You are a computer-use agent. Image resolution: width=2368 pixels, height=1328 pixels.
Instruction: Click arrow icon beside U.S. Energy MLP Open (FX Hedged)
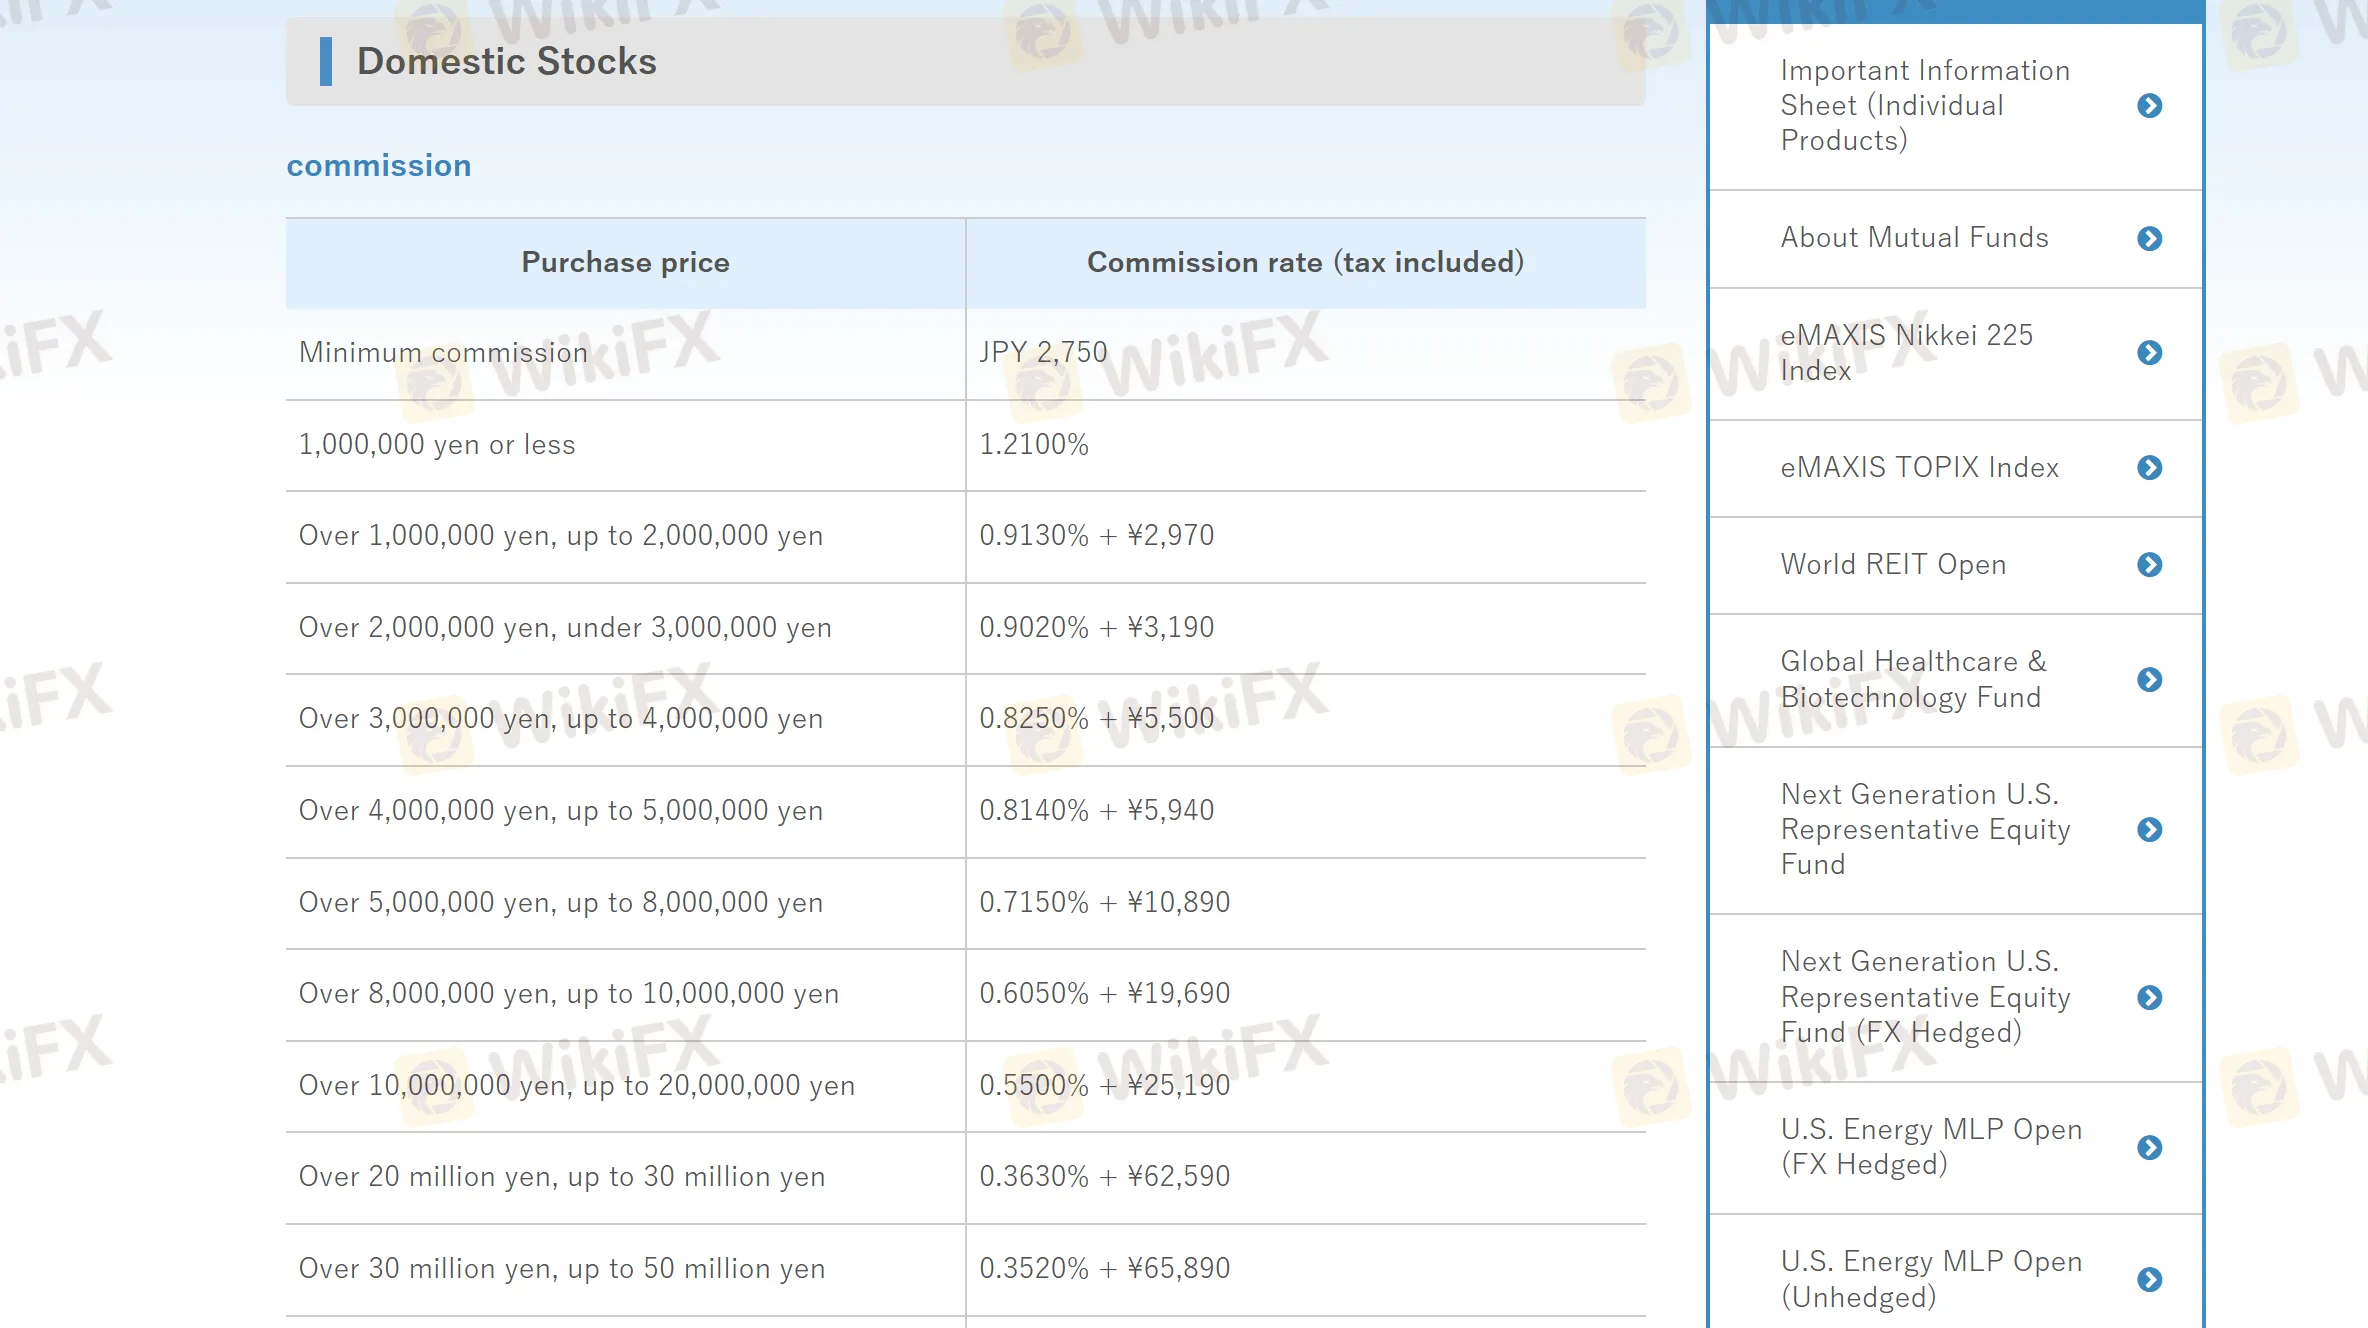pos(2149,1148)
